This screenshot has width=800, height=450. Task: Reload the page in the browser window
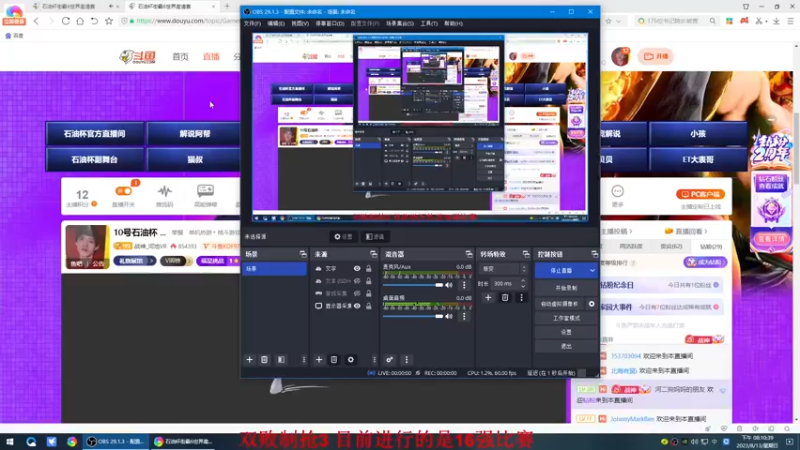[x=65, y=21]
